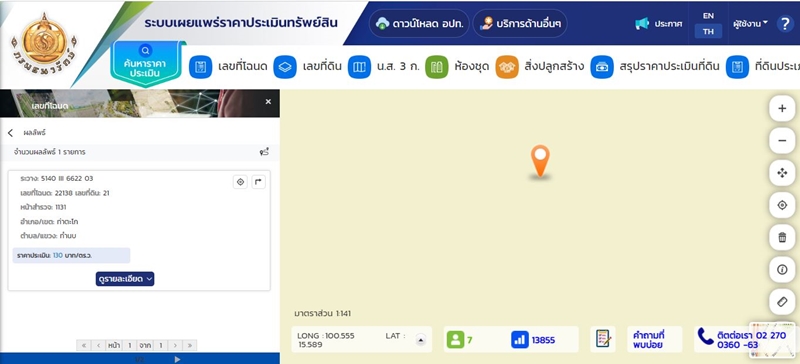Go back from ผลลัพธ์ with arrow
Image resolution: width=800 pixels, height=364 pixels.
(x=10, y=133)
